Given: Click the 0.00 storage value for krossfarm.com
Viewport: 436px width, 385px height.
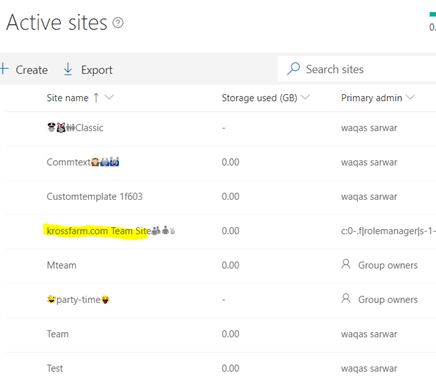Looking at the screenshot, I should (230, 231).
